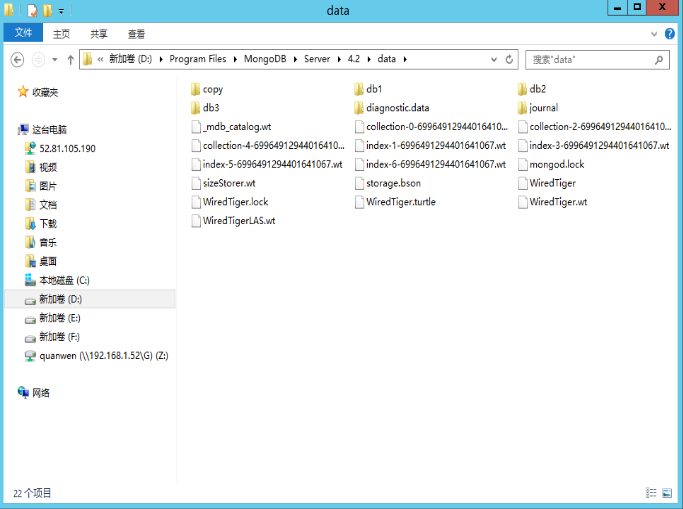Click New Folder quick access toolbar icon

click(x=47, y=10)
